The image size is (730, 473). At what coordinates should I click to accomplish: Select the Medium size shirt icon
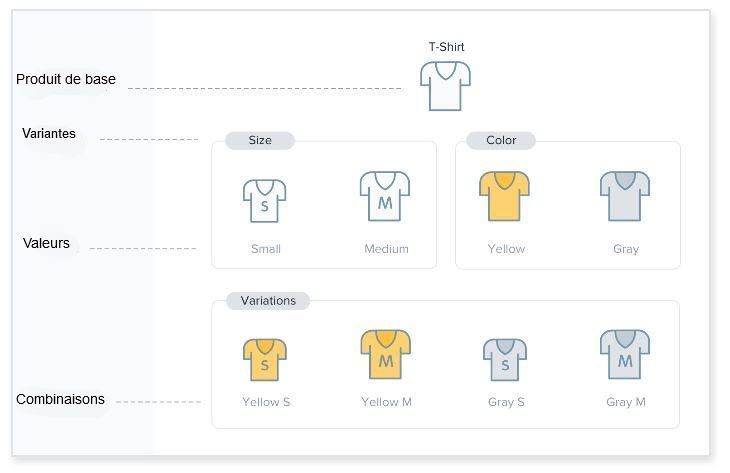pyautogui.click(x=385, y=196)
